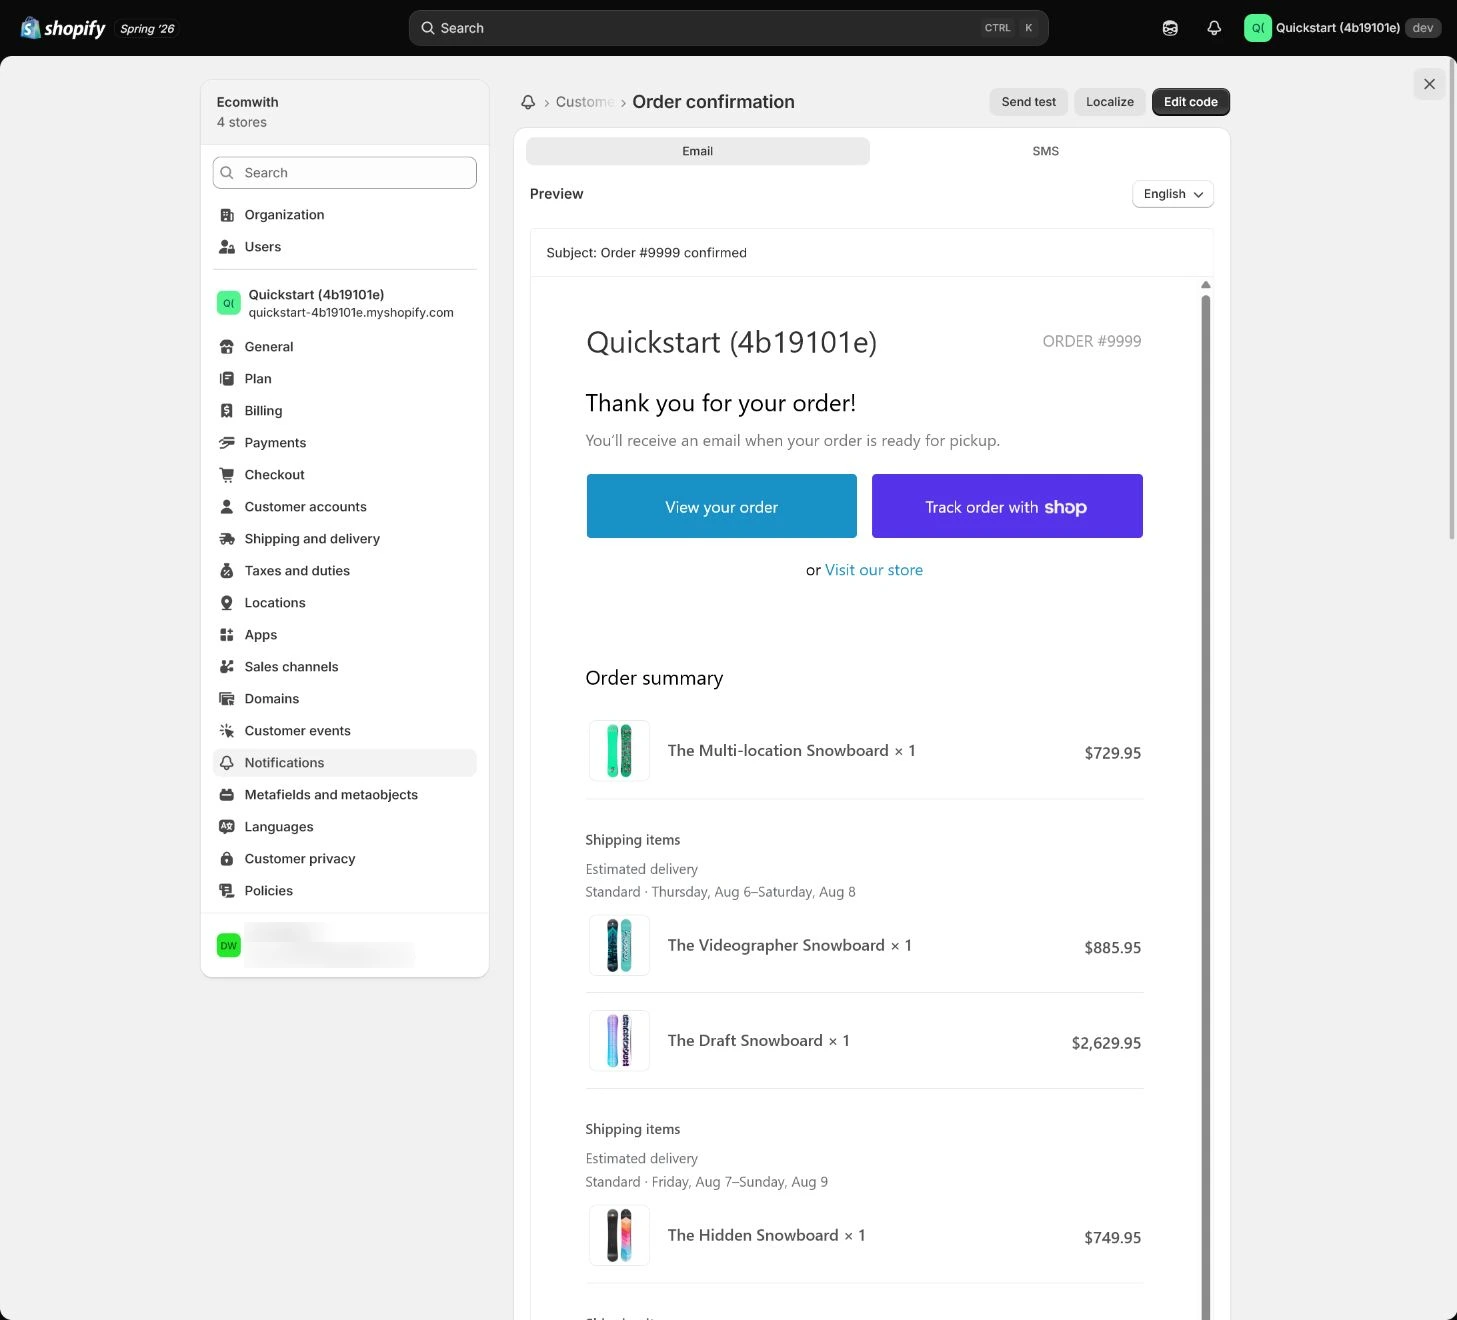
Task: Close the settings panel with X
Action: tap(1429, 84)
